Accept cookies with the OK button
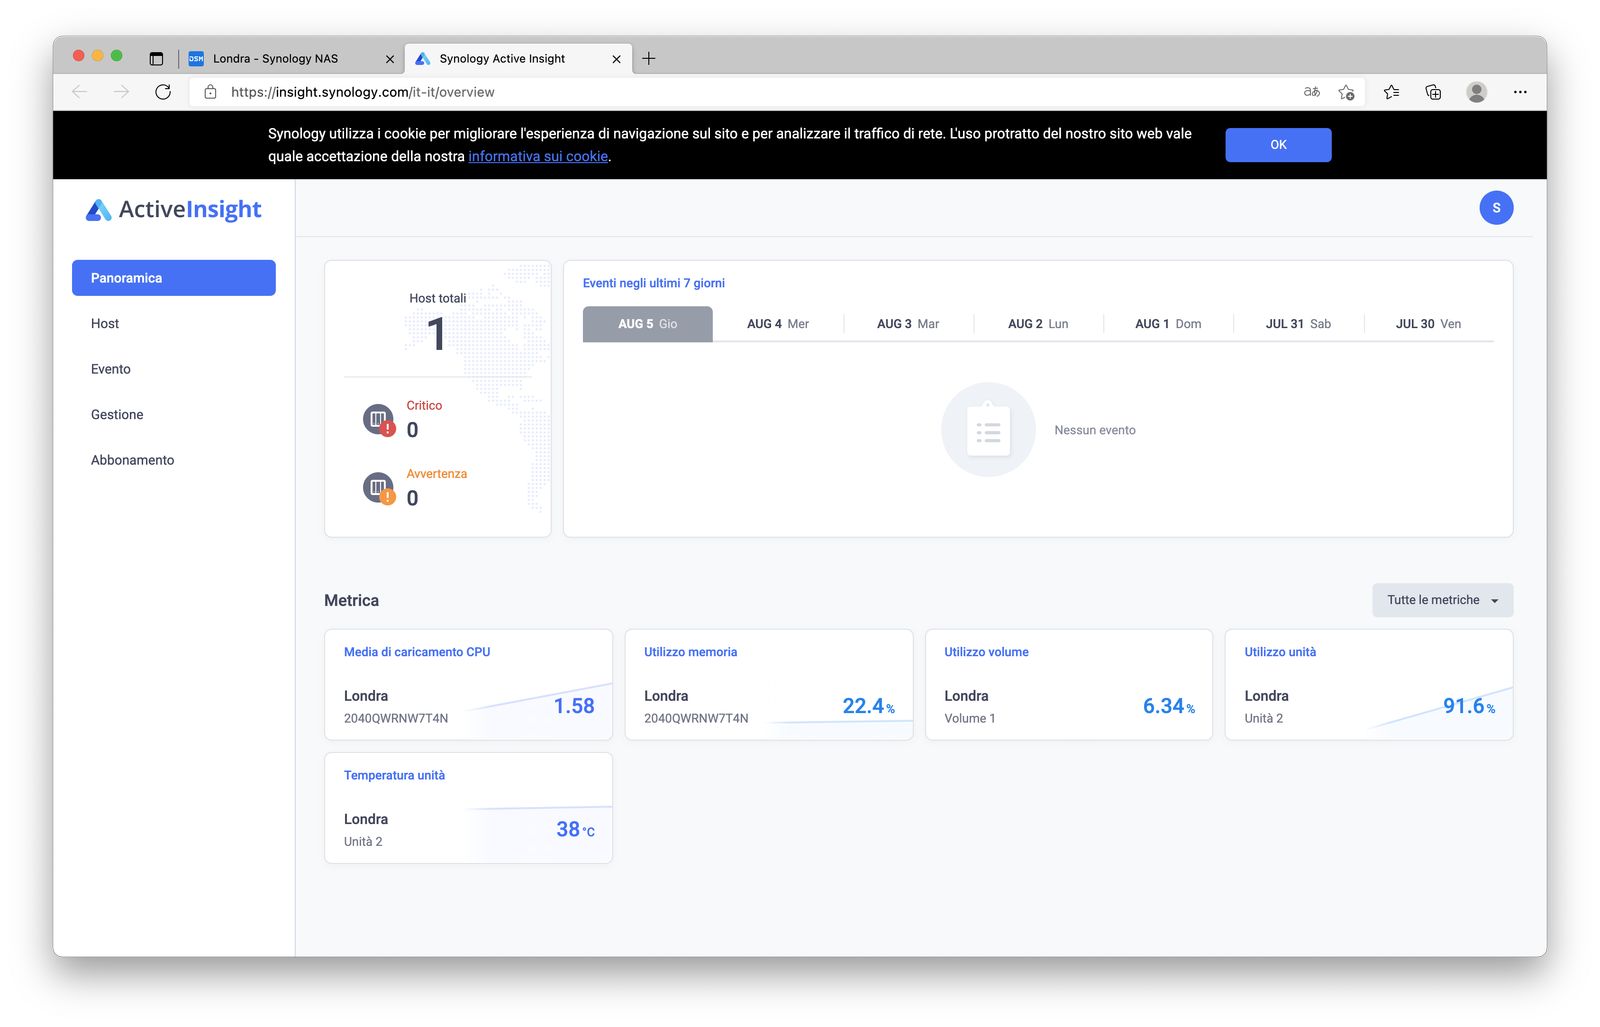 [1278, 145]
